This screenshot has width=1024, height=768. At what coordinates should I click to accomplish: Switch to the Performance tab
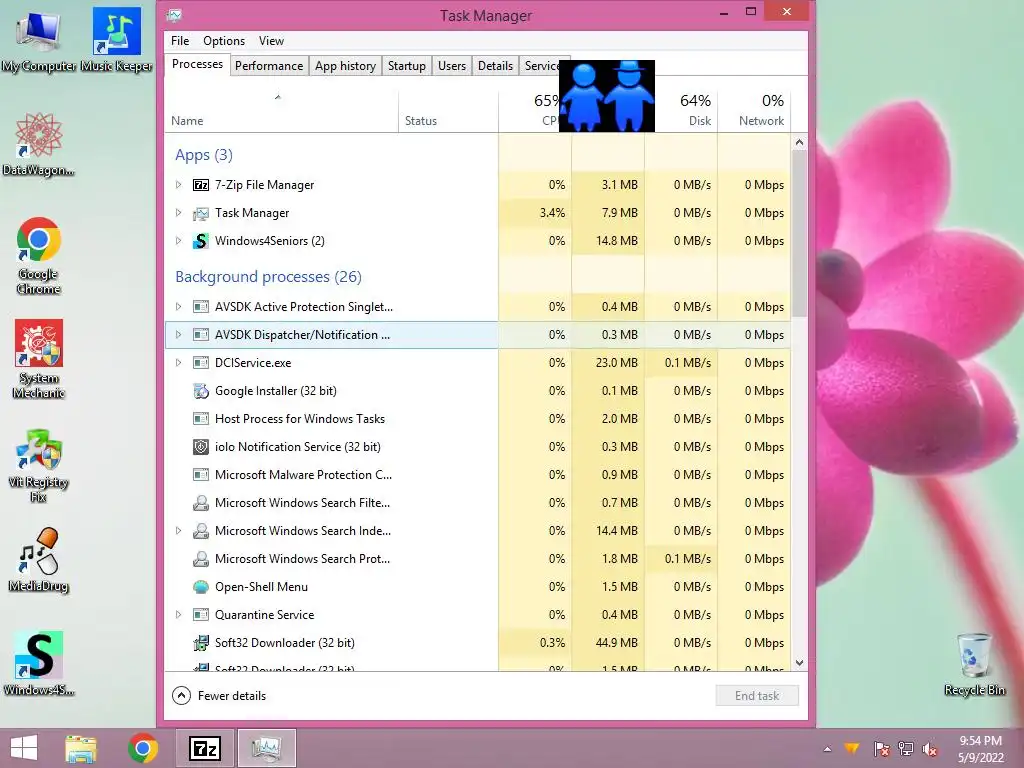tap(269, 66)
